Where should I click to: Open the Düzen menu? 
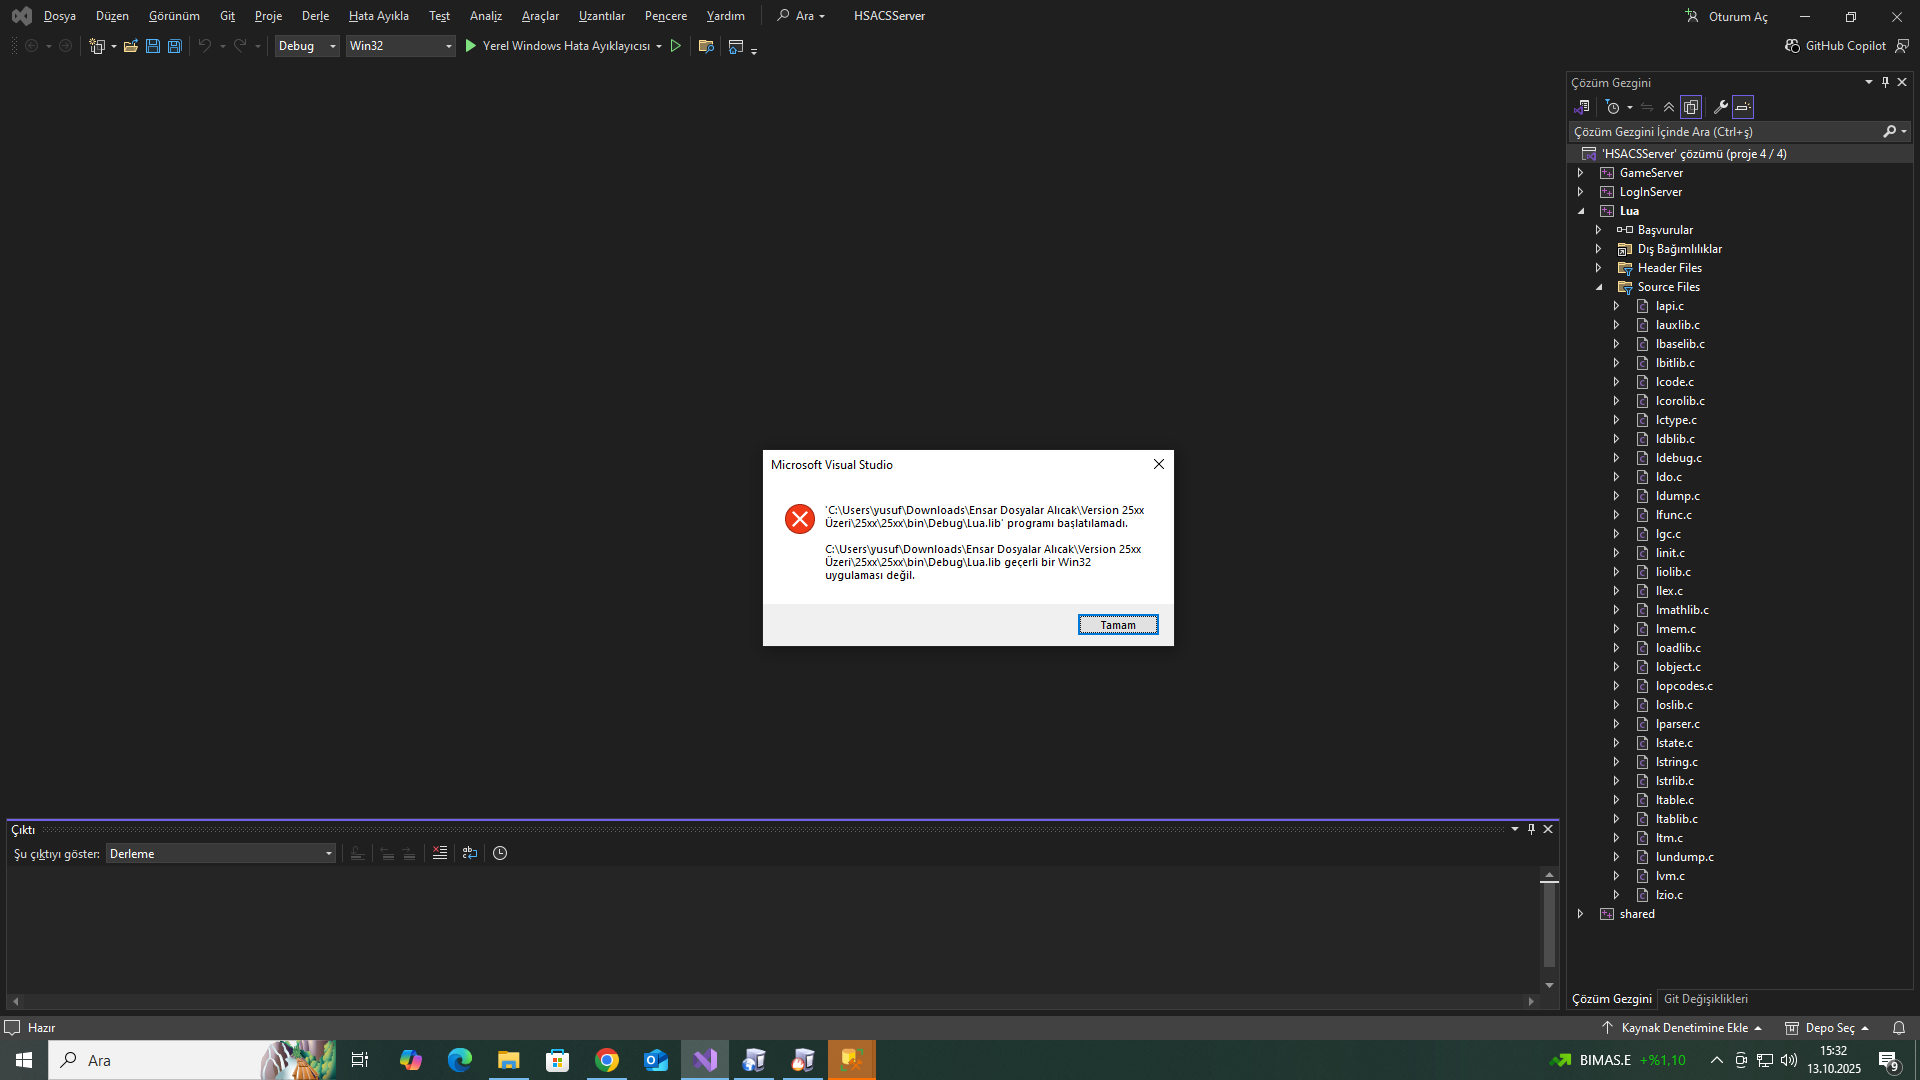pyautogui.click(x=112, y=16)
